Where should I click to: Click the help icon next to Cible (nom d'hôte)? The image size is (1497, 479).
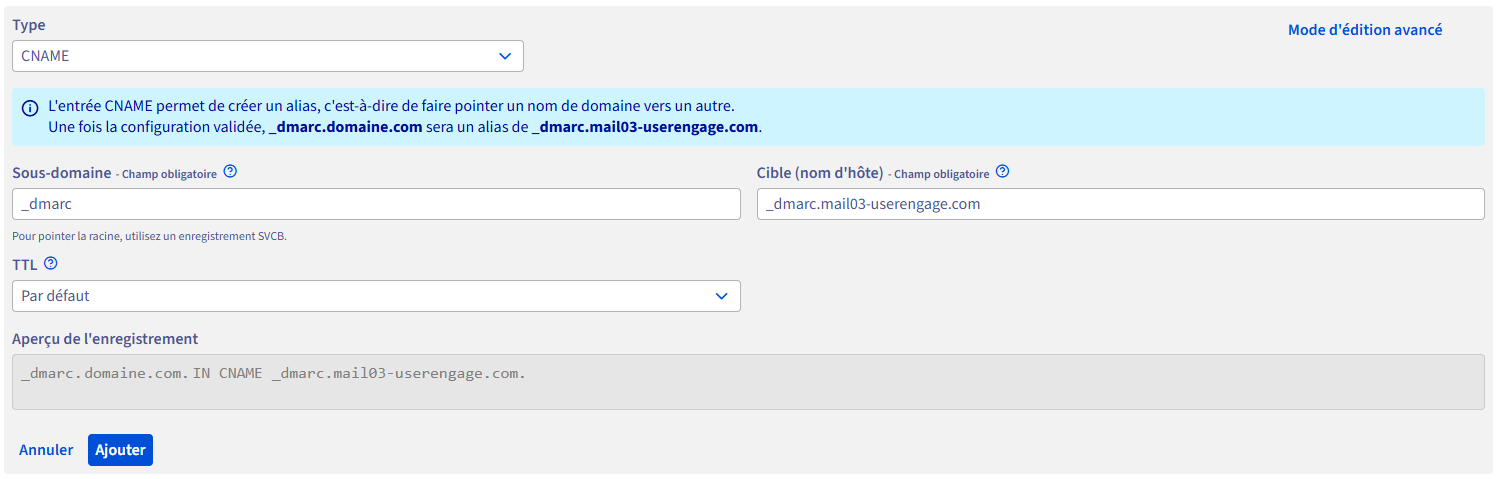(x=1002, y=172)
